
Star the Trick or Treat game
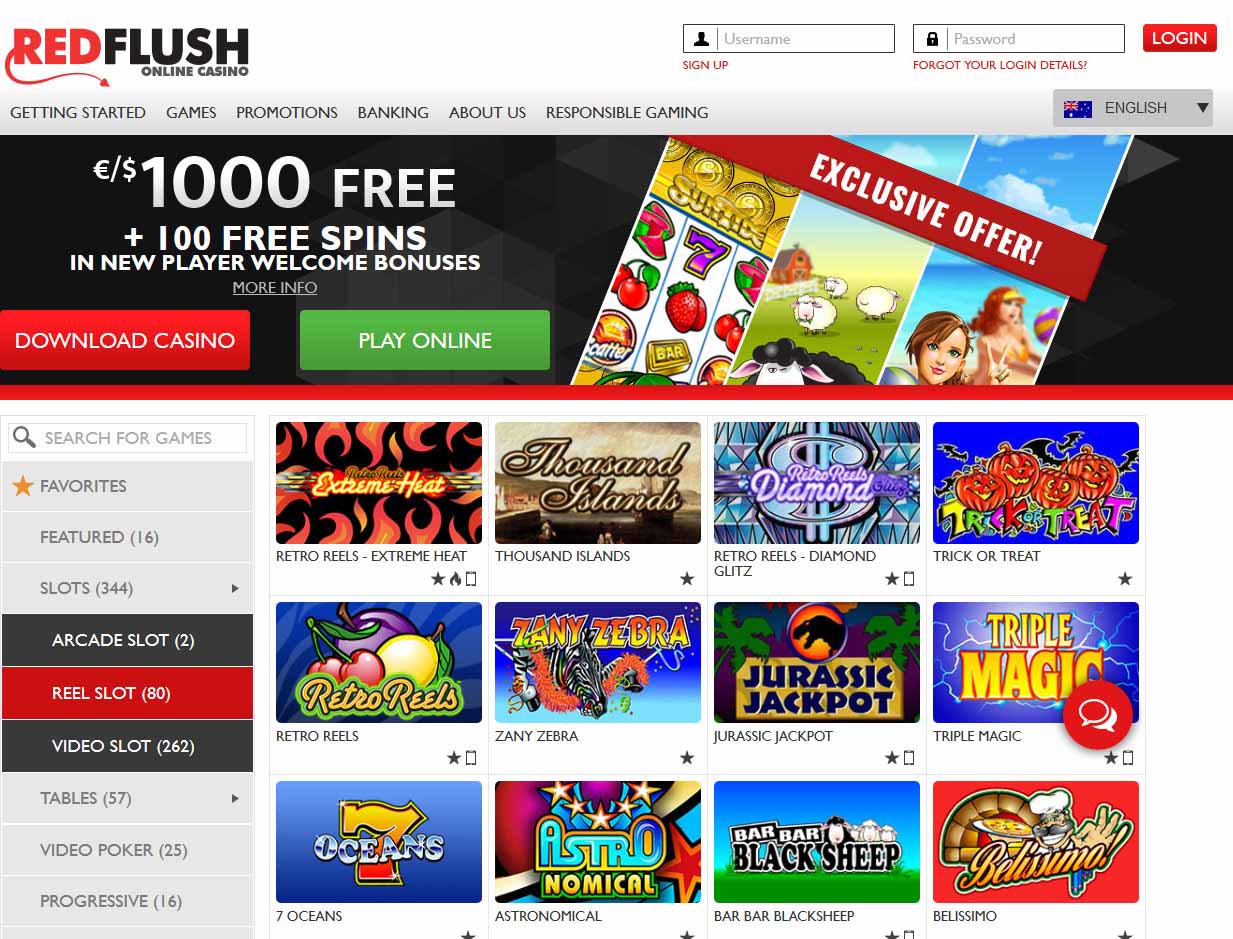[1125, 579]
